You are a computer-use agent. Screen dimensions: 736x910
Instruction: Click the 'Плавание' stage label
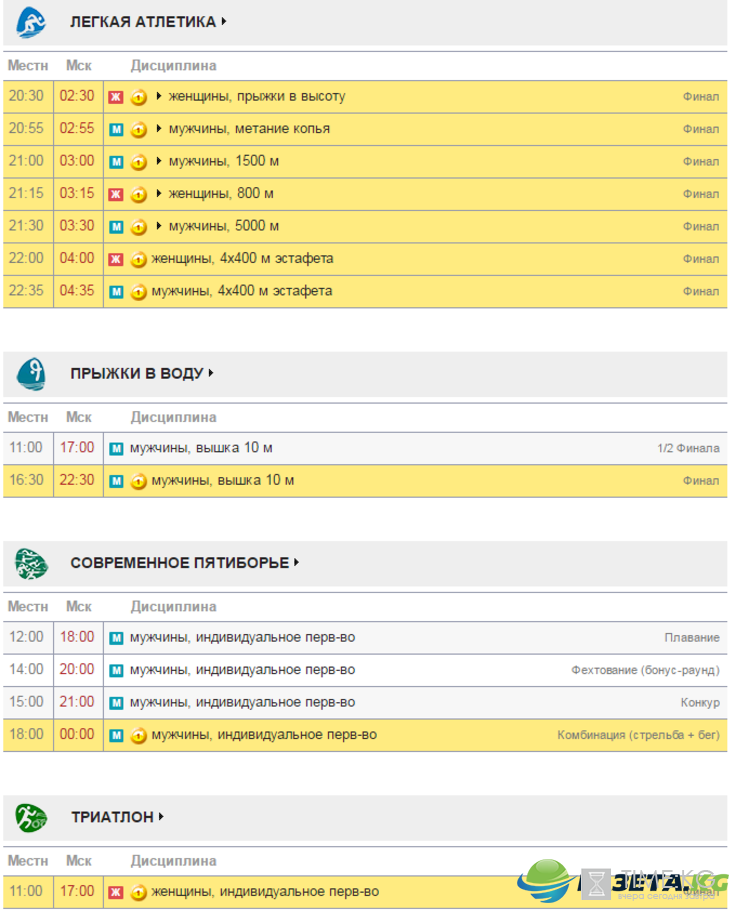coord(692,638)
